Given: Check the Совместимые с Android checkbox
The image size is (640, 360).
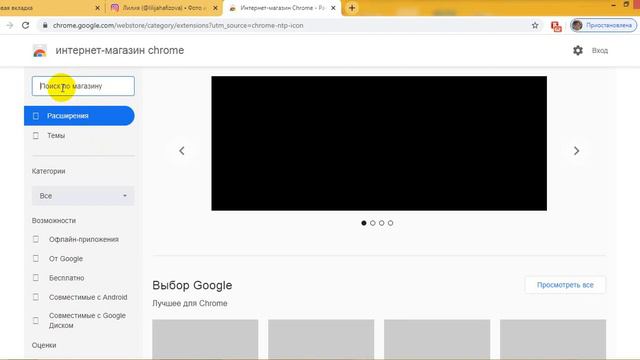Looking at the screenshot, I should (x=36, y=297).
